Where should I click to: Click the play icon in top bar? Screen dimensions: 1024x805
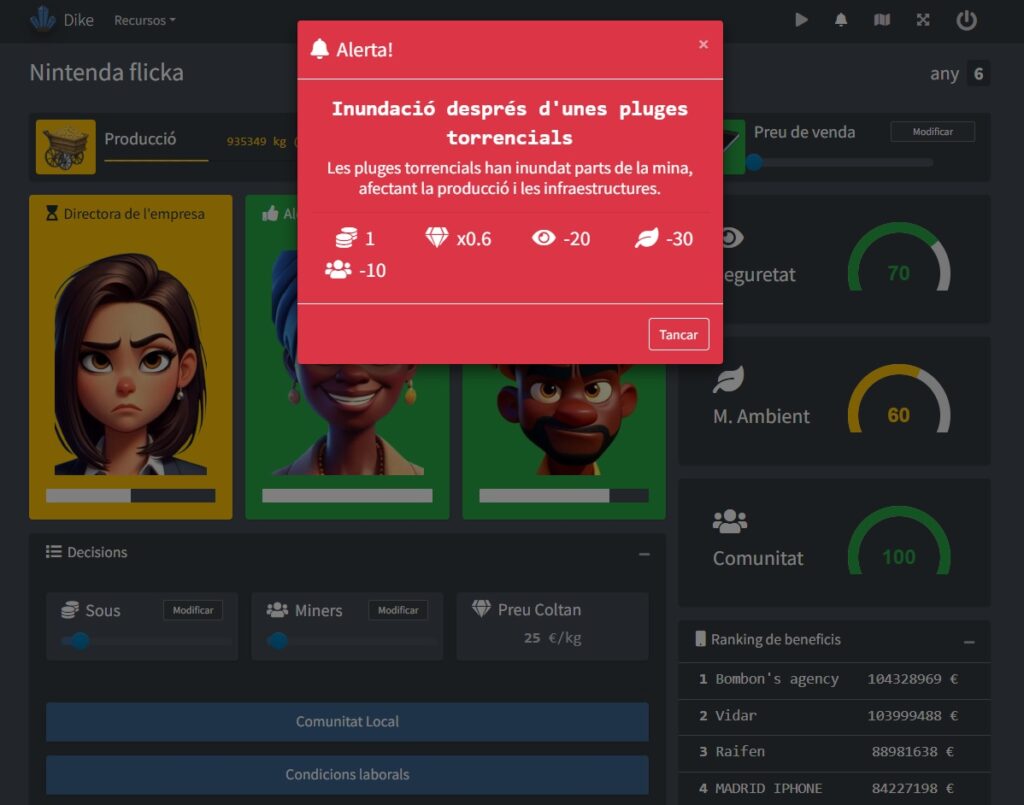pyautogui.click(x=801, y=20)
